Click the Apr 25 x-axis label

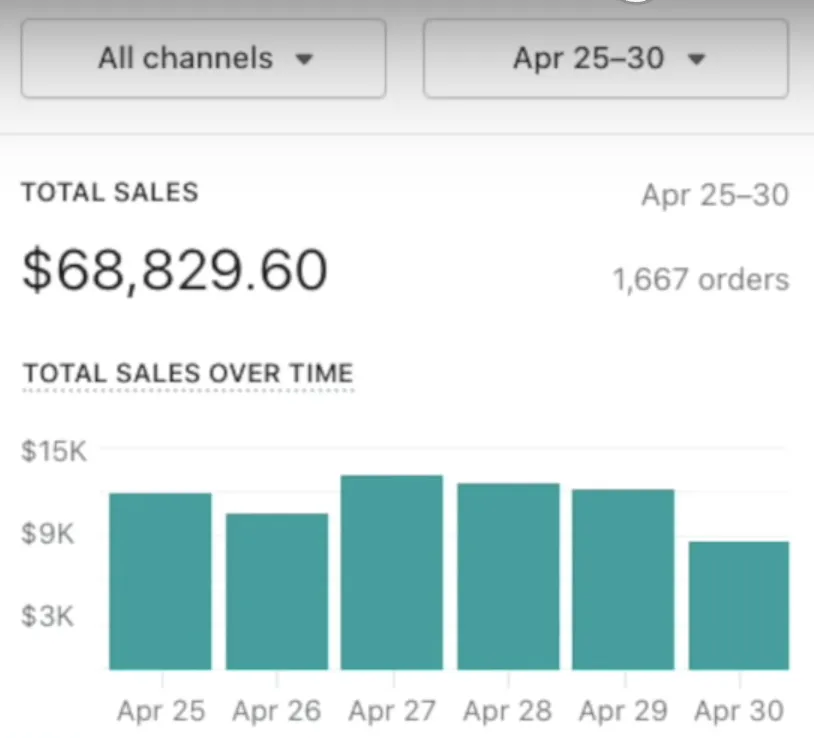click(160, 711)
